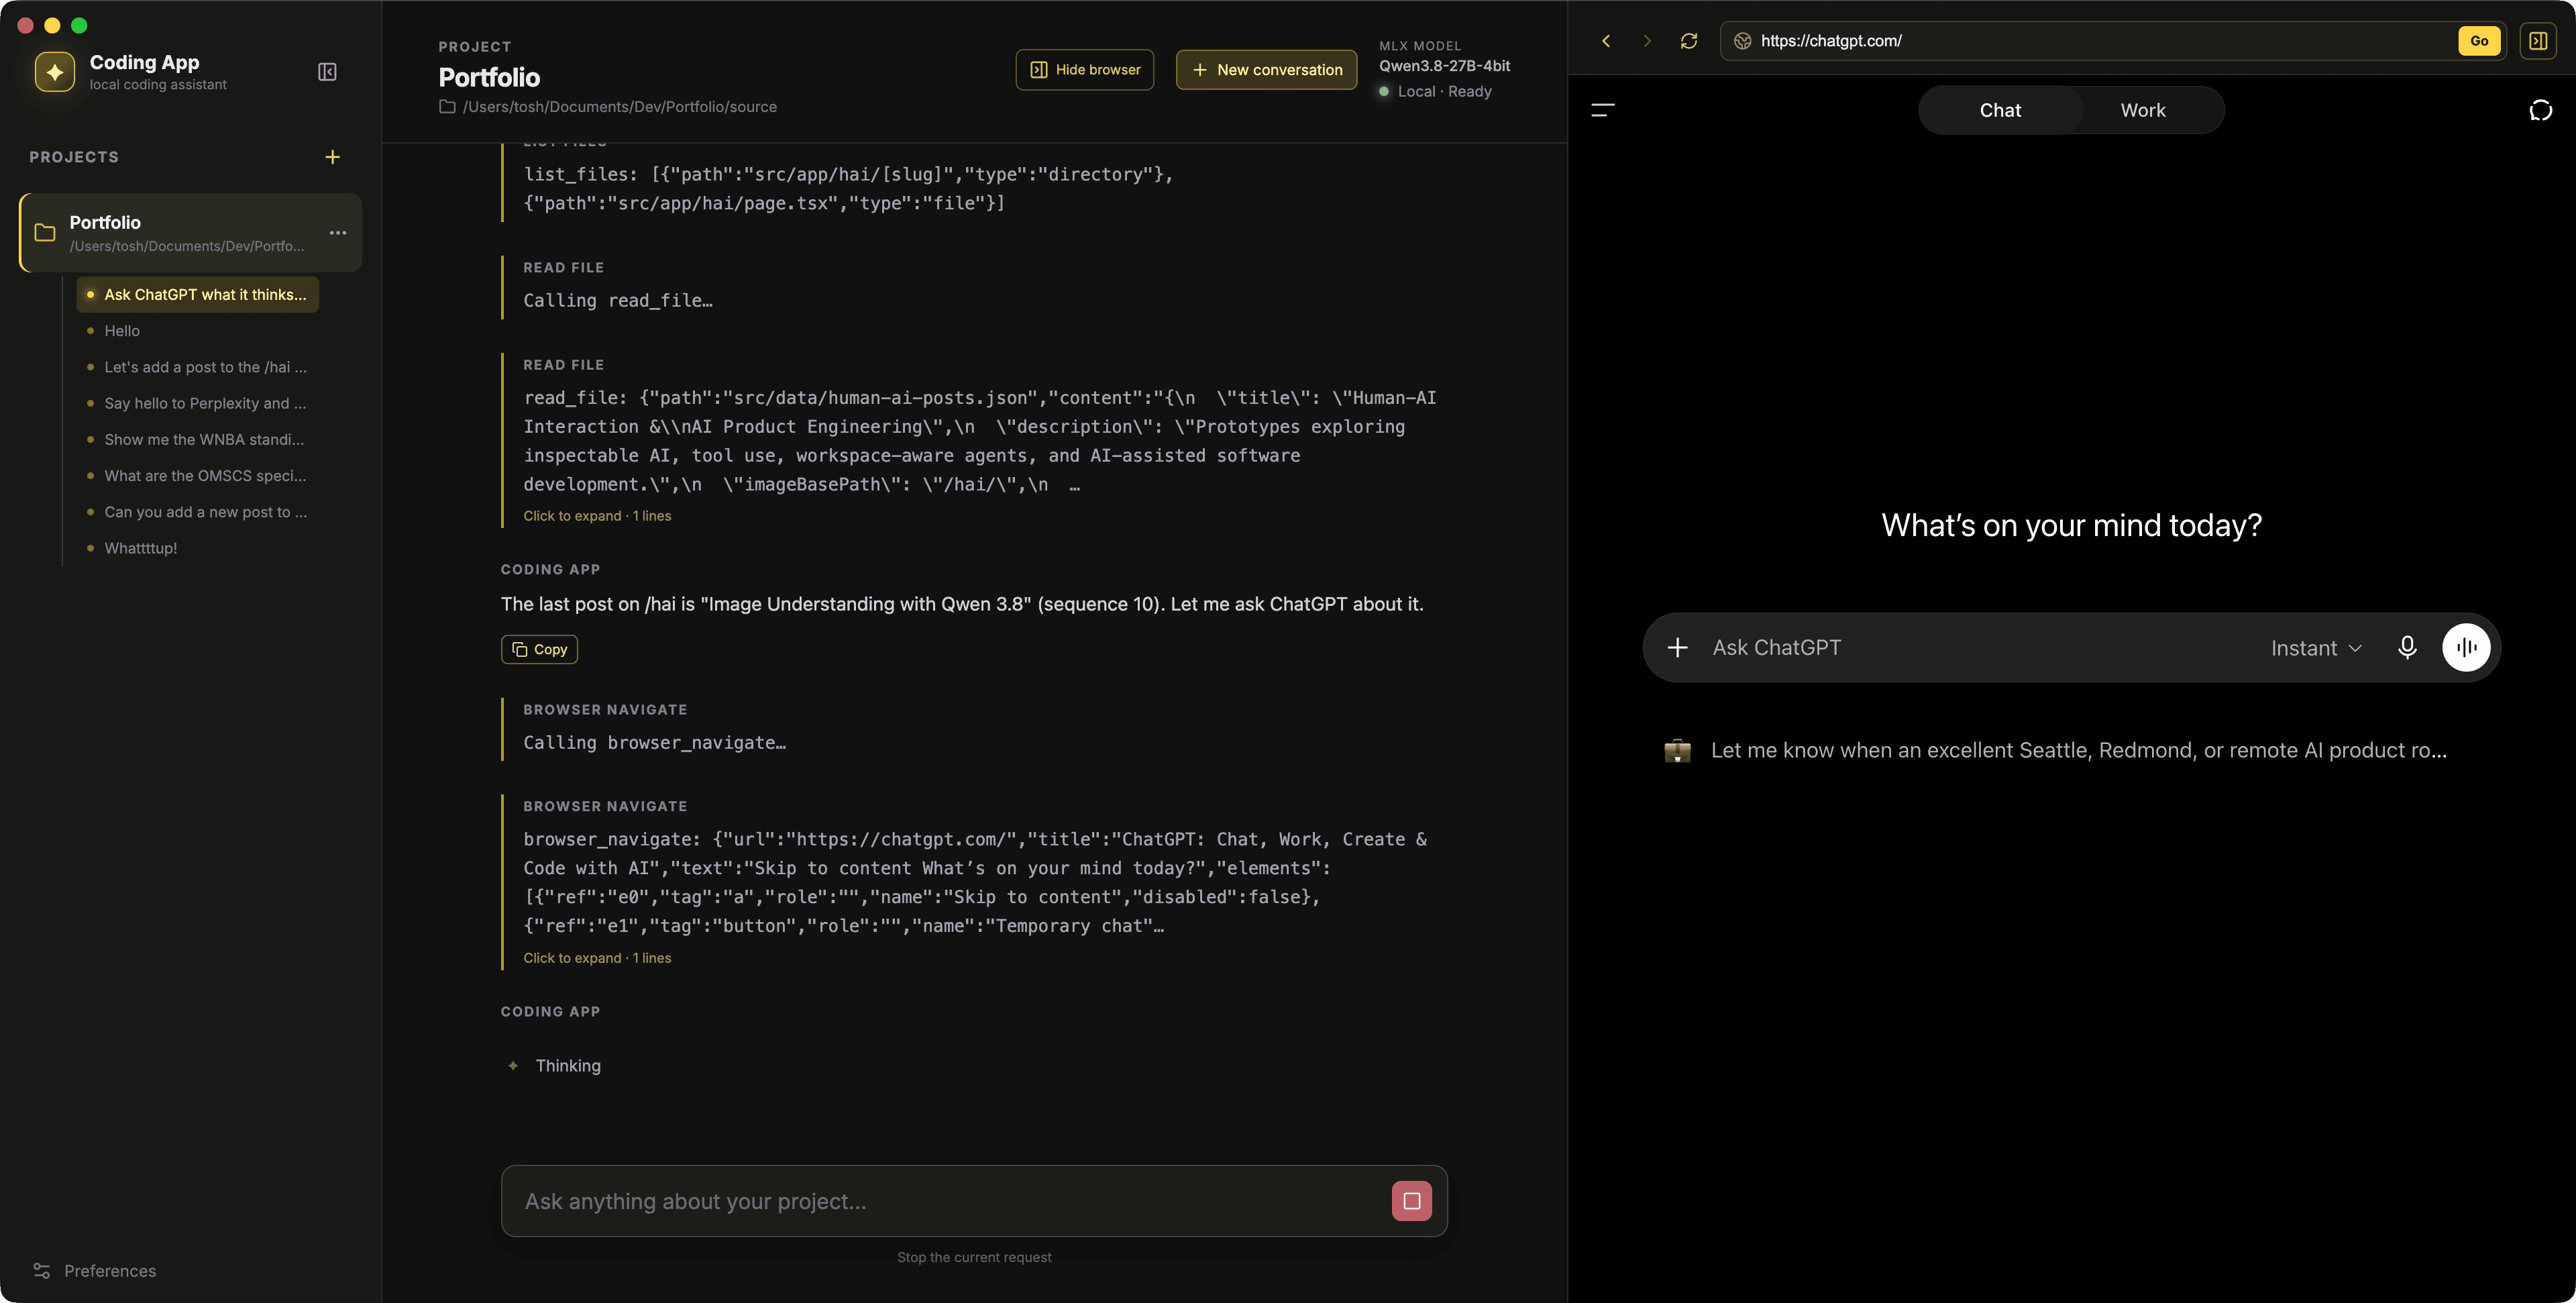Click the microphone dictation icon

pyautogui.click(x=2407, y=648)
